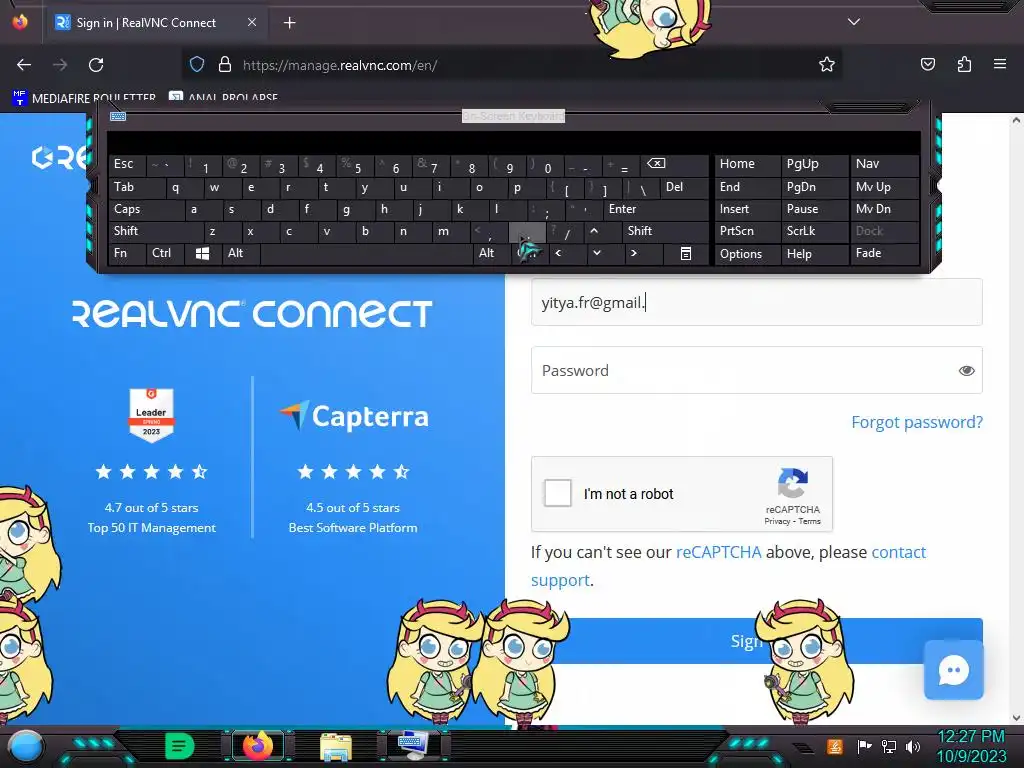Click the email field containing yitya.fr@gmail.
1024x768 pixels.
(756, 302)
